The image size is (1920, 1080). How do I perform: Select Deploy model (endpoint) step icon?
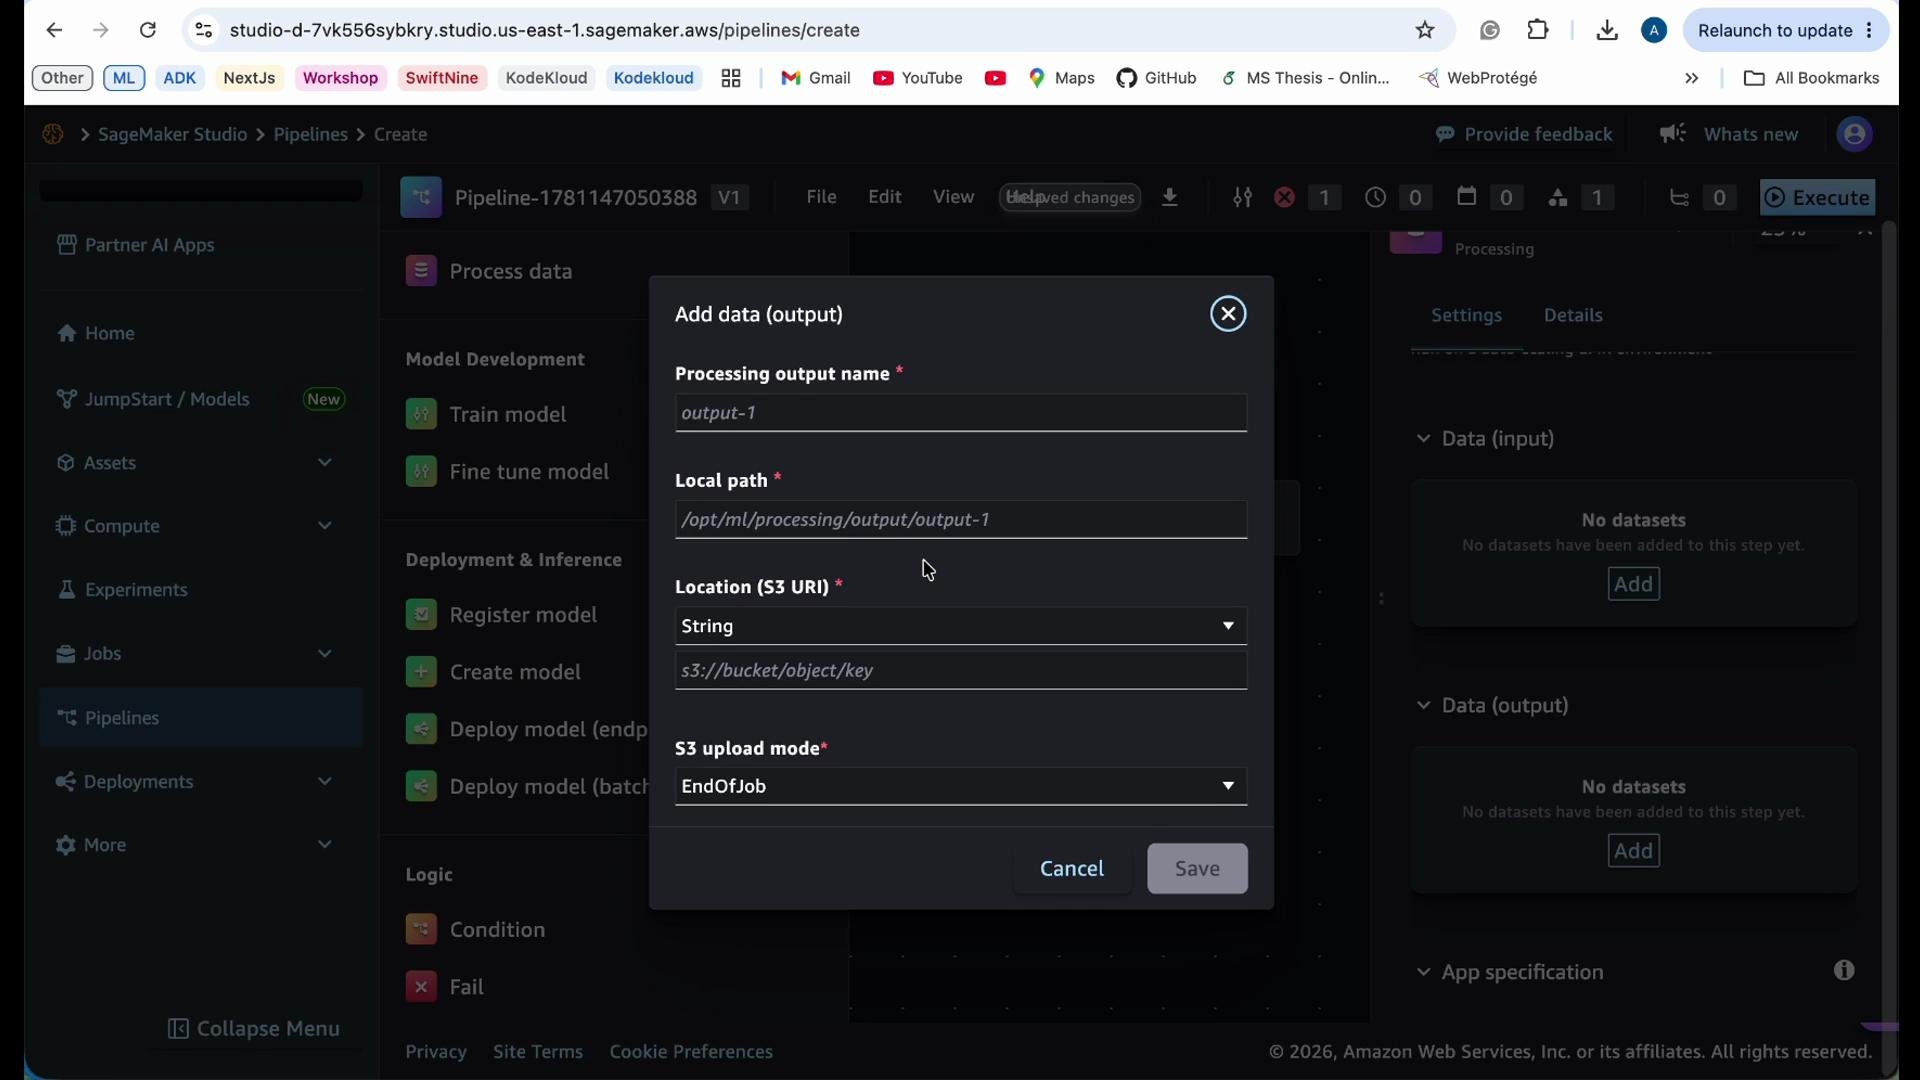click(x=421, y=730)
